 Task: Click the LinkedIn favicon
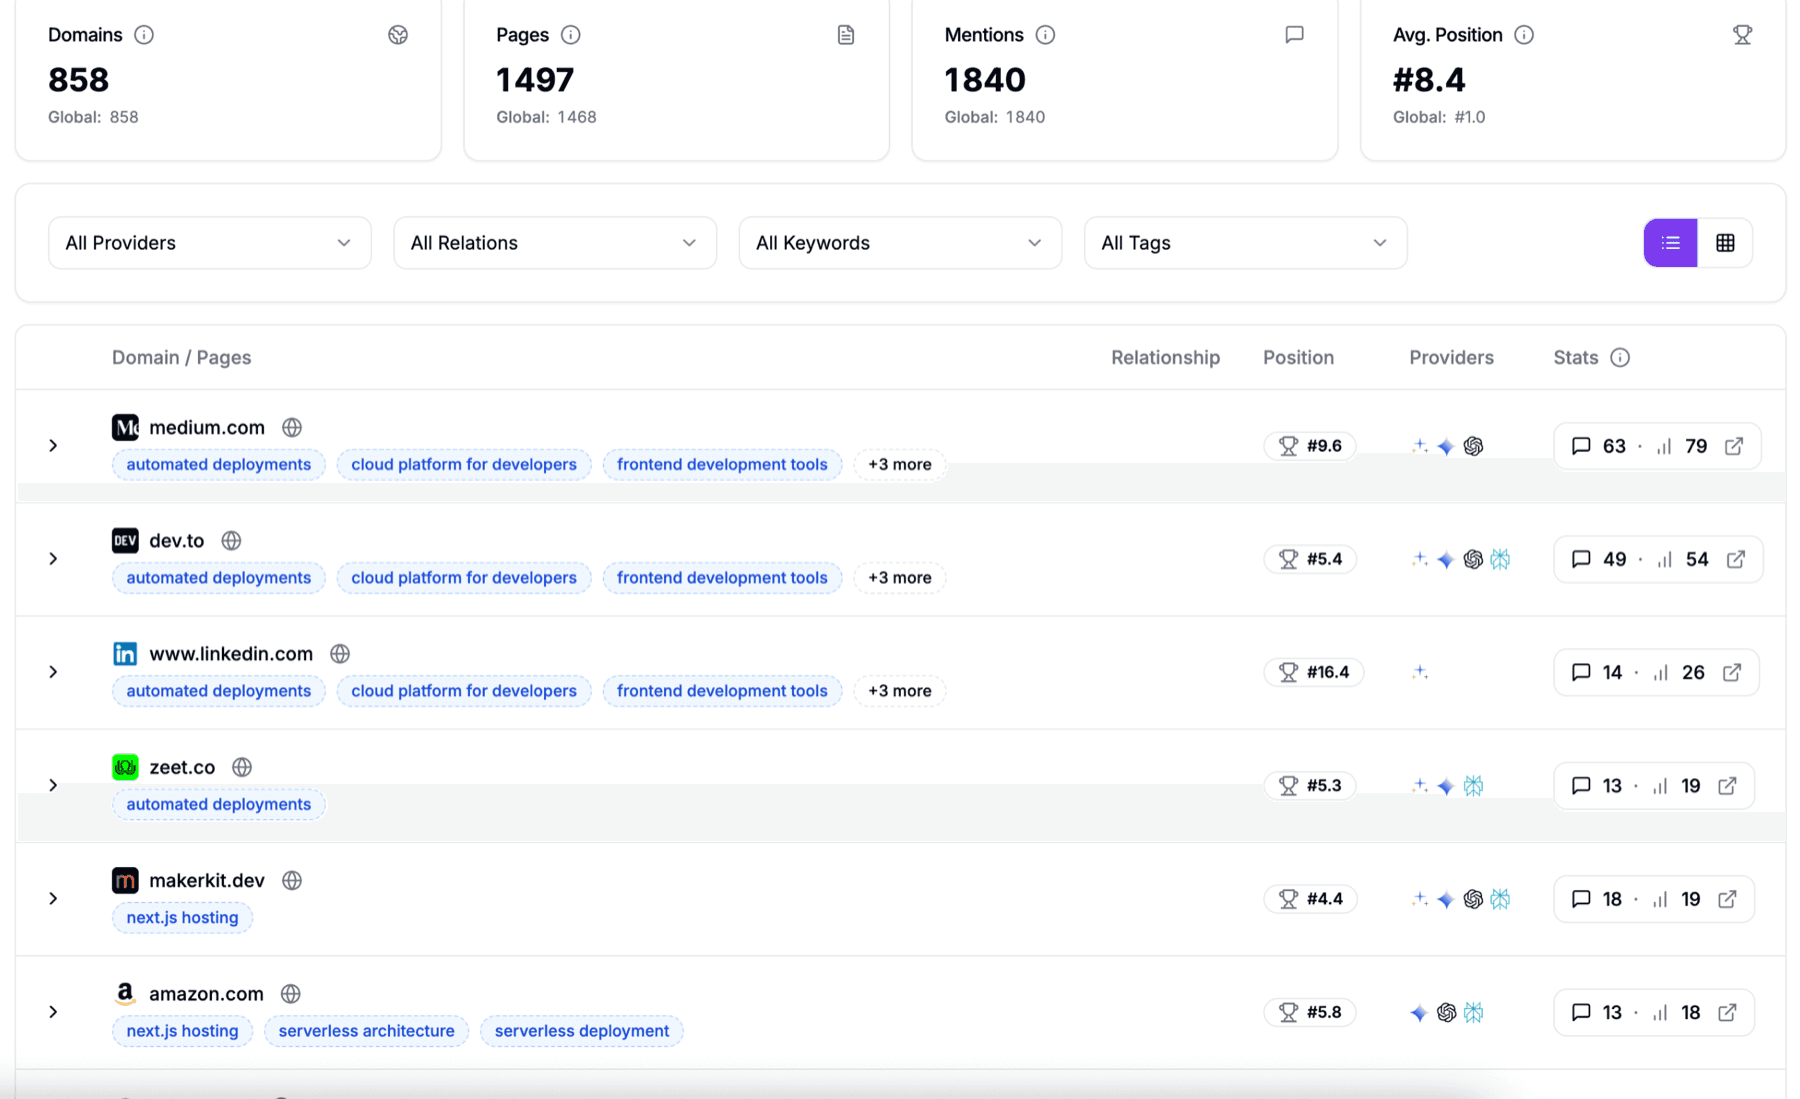(x=125, y=654)
